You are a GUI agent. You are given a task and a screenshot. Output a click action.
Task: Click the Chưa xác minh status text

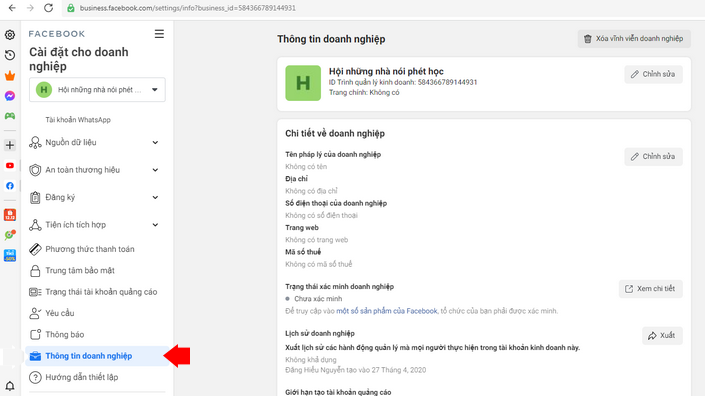pyautogui.click(x=318, y=298)
